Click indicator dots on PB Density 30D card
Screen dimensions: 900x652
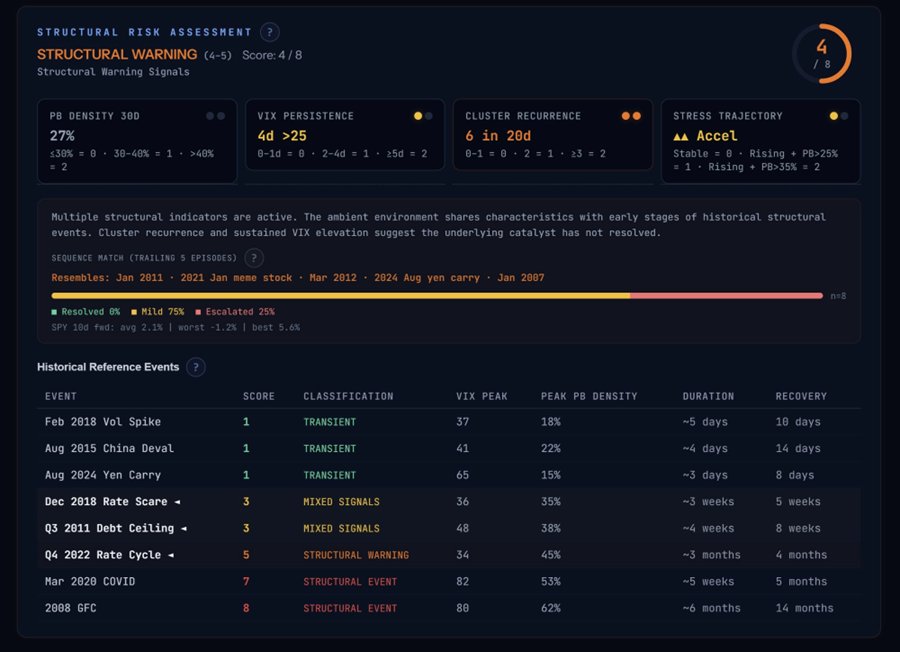(215, 116)
